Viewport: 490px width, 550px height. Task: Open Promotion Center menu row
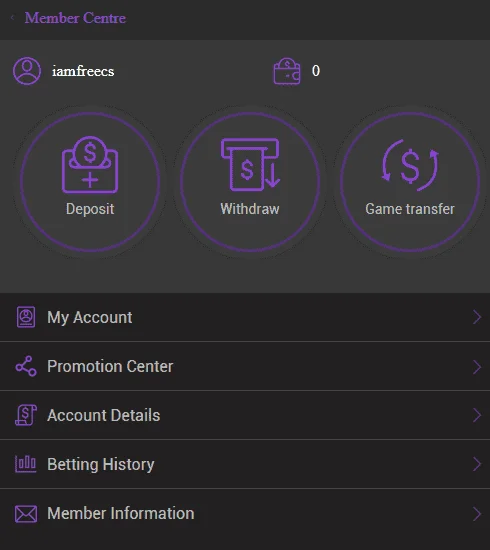coord(245,366)
